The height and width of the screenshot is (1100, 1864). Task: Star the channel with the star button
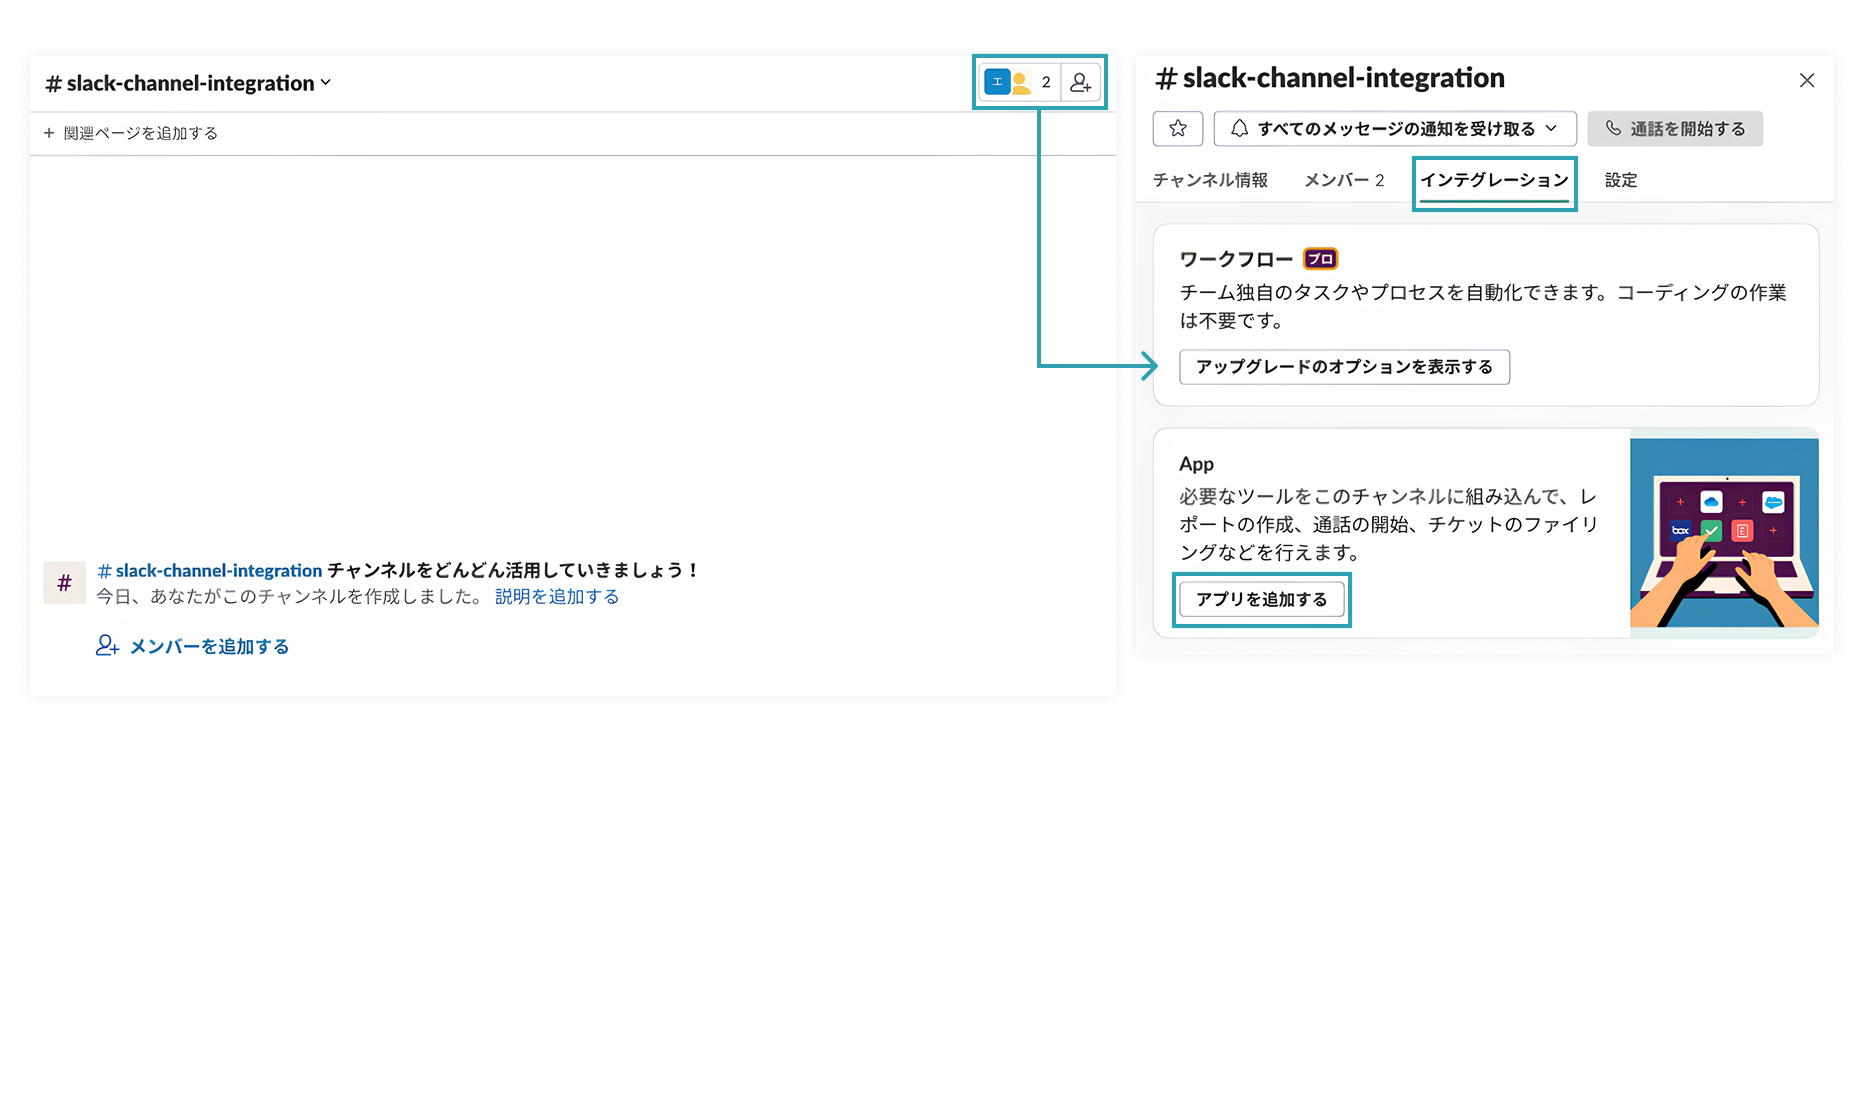click(1177, 128)
